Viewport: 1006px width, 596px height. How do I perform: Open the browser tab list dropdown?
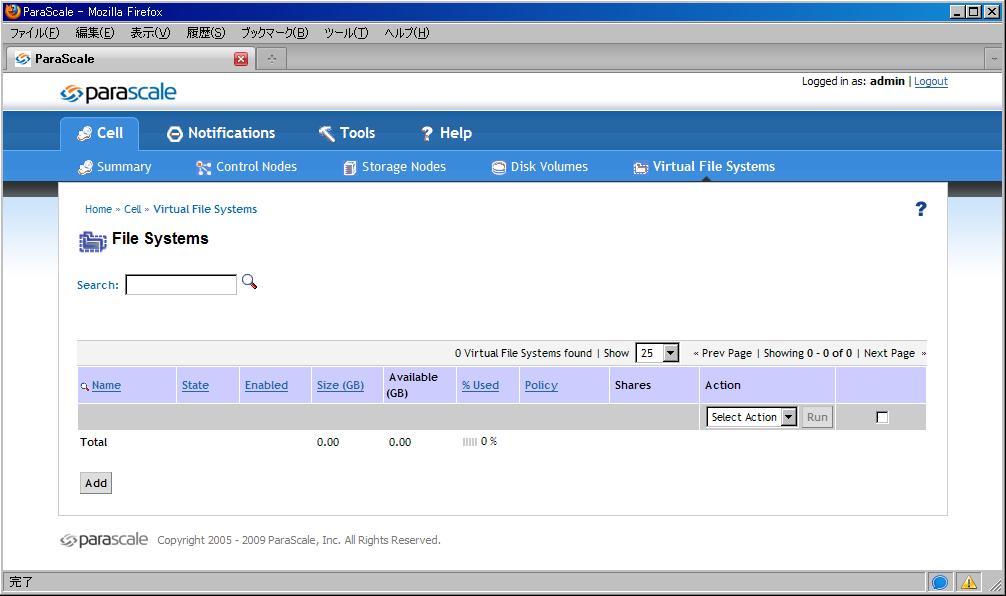pos(994,59)
